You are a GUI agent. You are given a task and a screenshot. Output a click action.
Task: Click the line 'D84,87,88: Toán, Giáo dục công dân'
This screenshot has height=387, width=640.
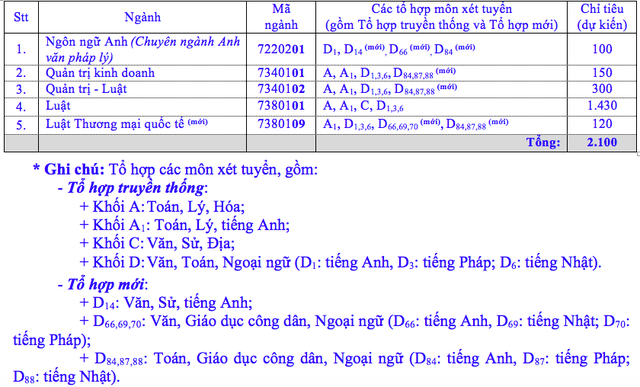[x=322, y=367]
